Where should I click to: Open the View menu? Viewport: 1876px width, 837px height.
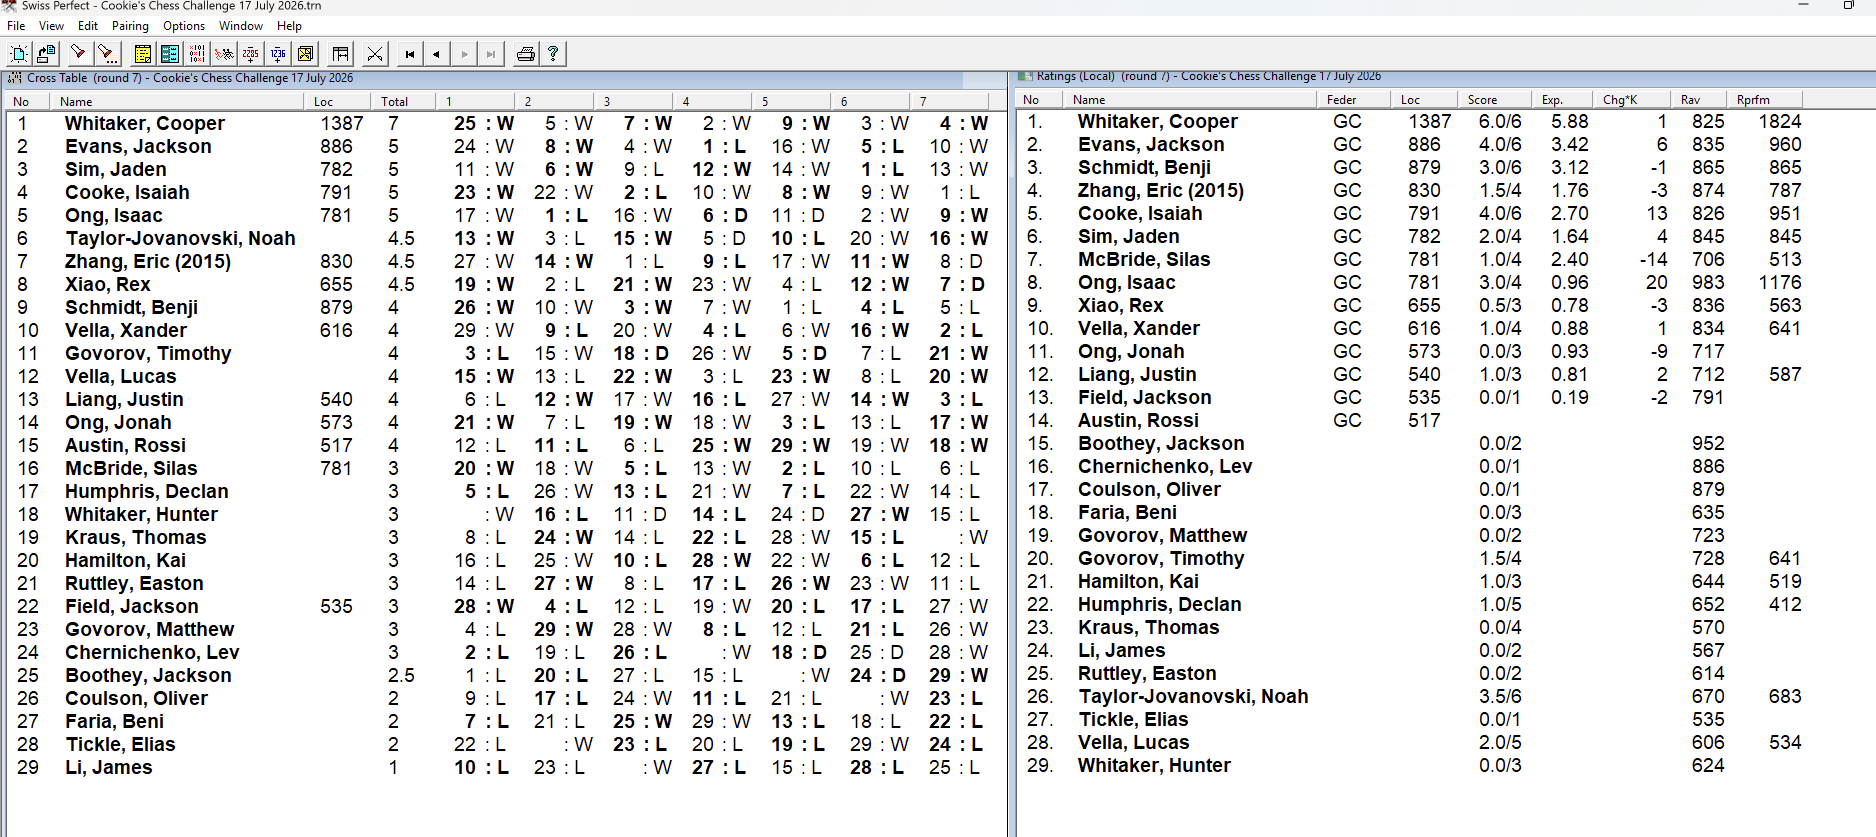[x=51, y=26]
